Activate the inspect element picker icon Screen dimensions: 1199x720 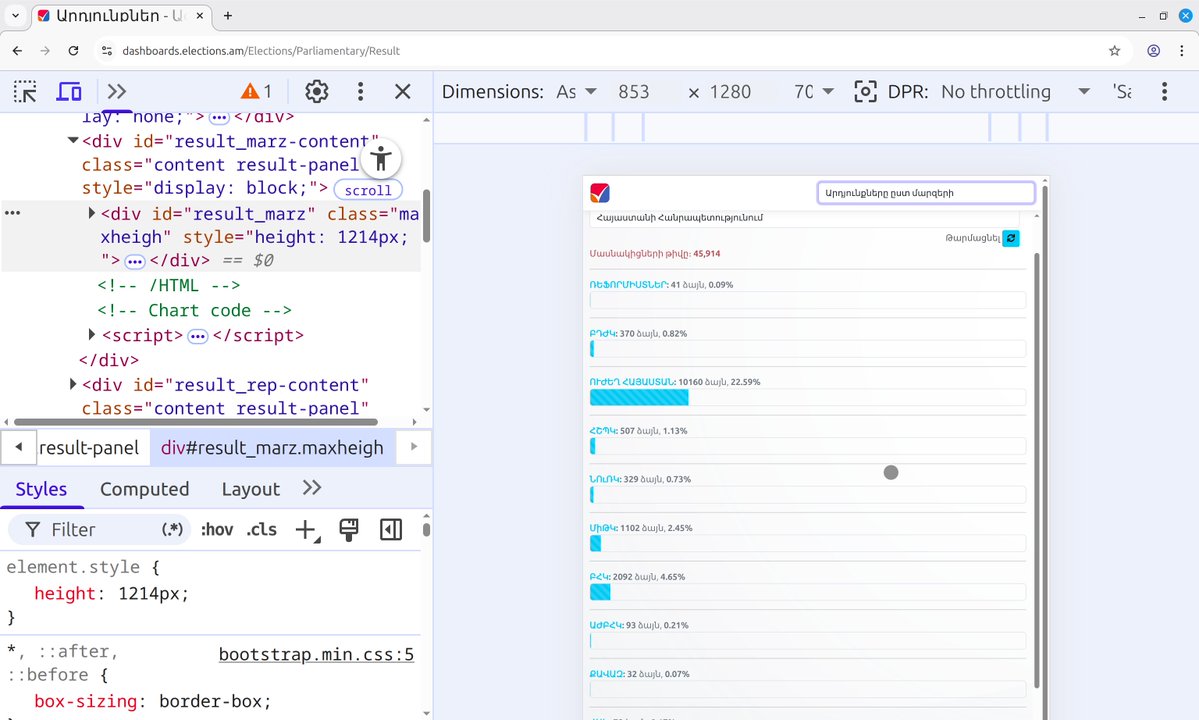25,92
